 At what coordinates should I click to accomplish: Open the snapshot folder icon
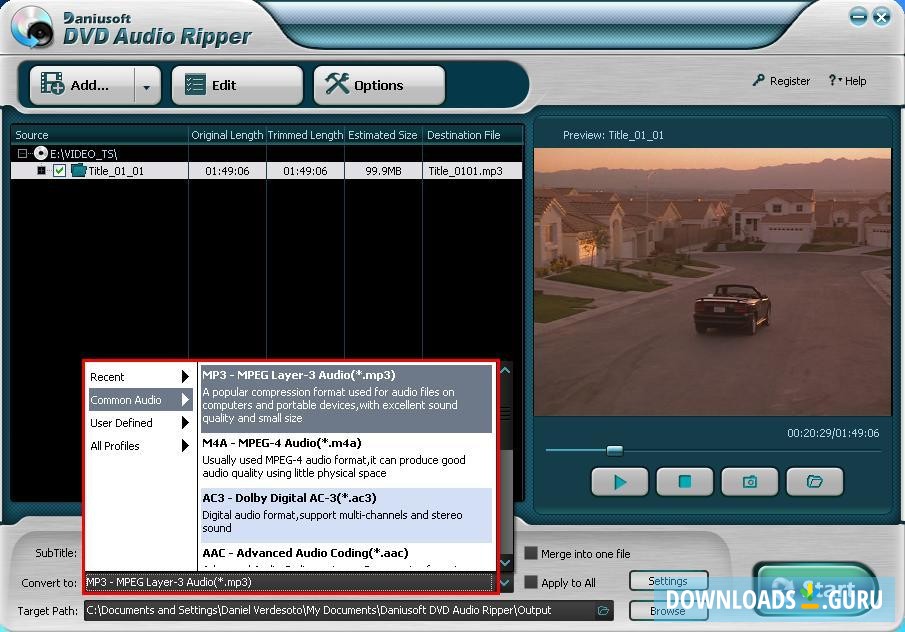(x=815, y=482)
